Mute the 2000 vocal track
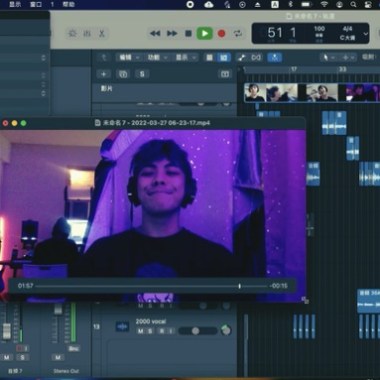This screenshot has height=380, width=380. point(141,331)
